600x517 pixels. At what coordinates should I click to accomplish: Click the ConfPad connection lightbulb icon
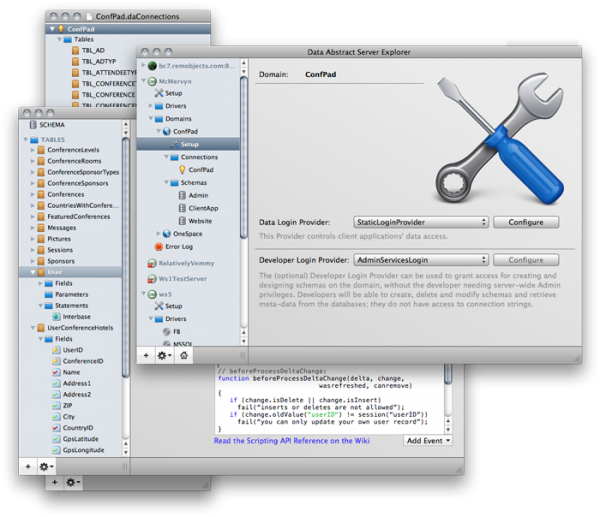[180, 170]
